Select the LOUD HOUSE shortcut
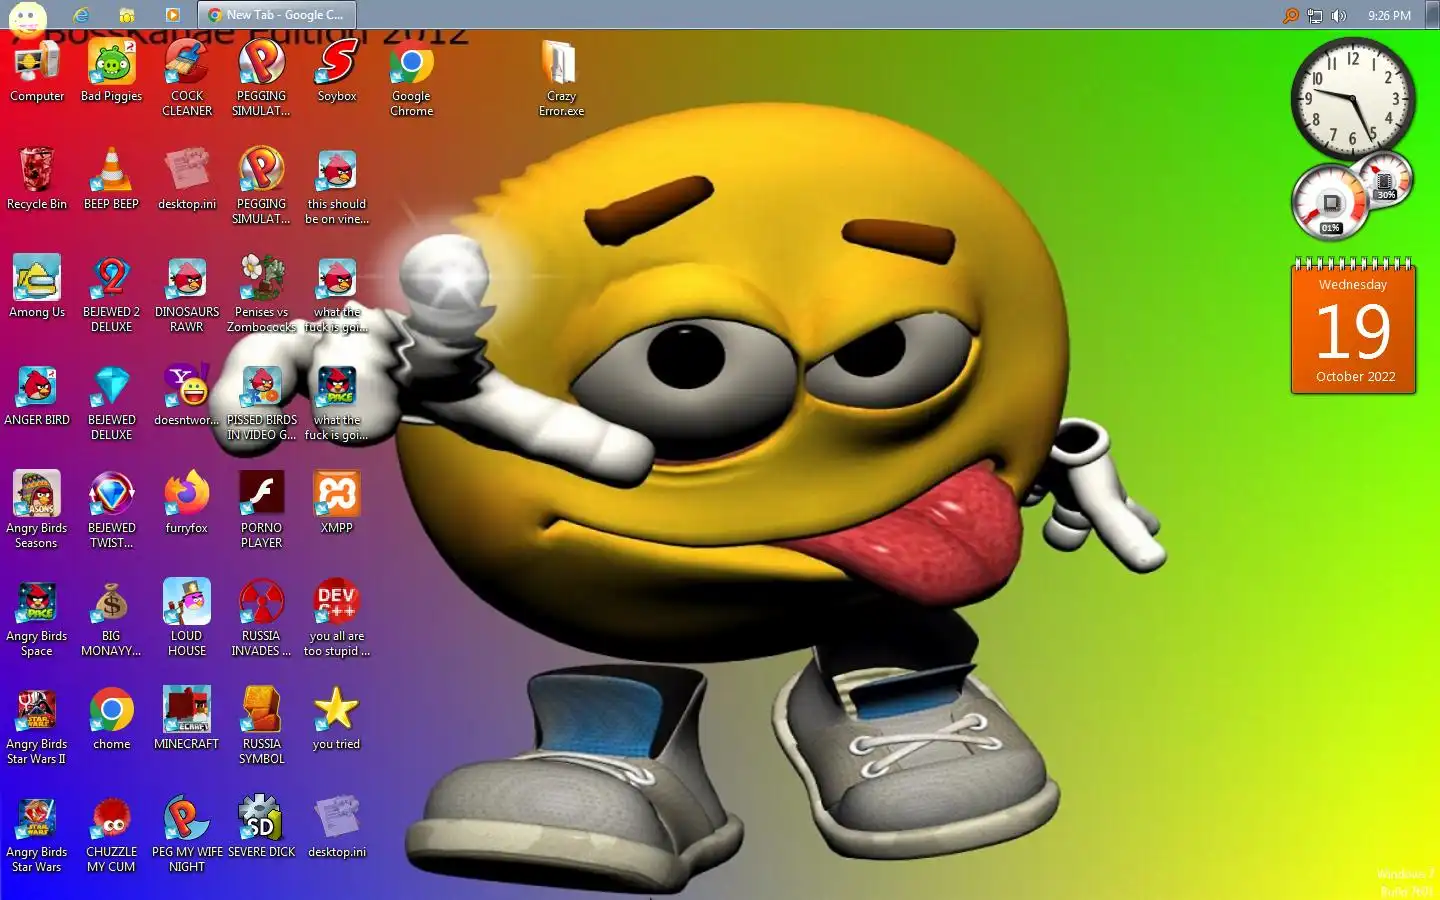This screenshot has height=900, width=1440. point(187,619)
